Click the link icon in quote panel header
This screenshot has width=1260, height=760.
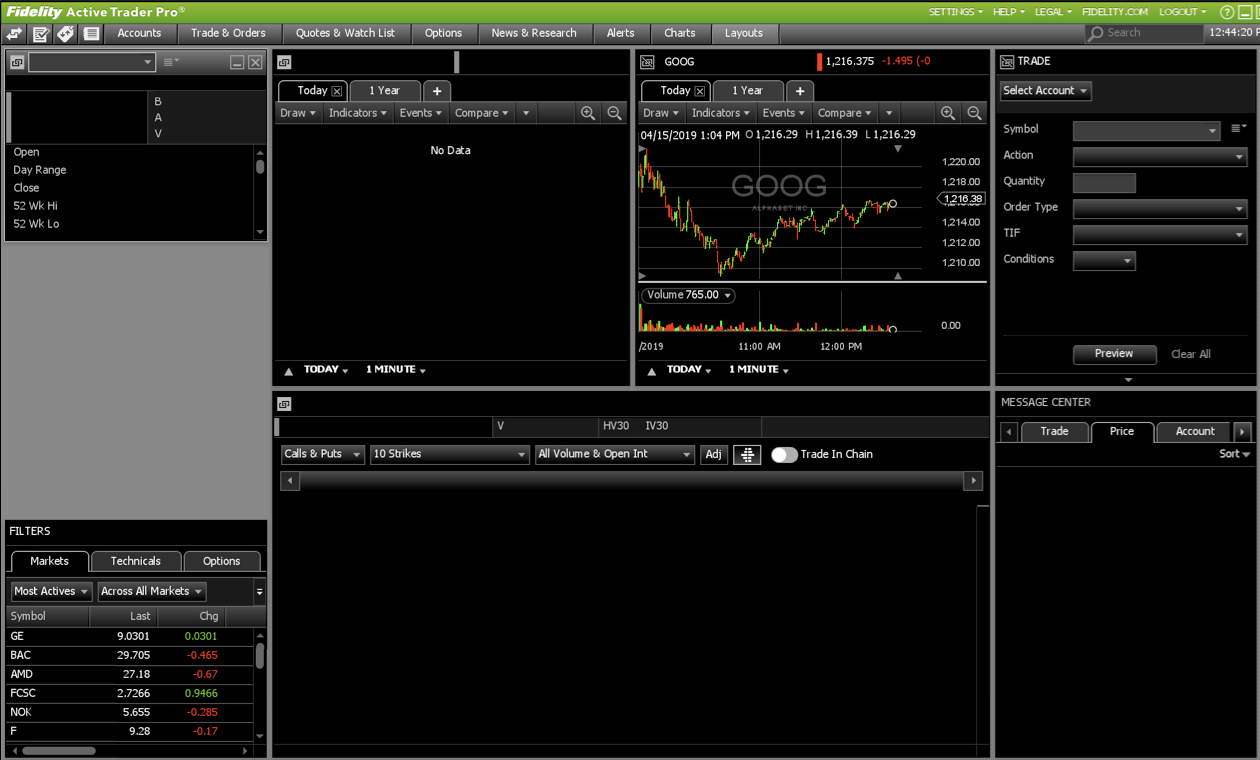tap(17, 62)
